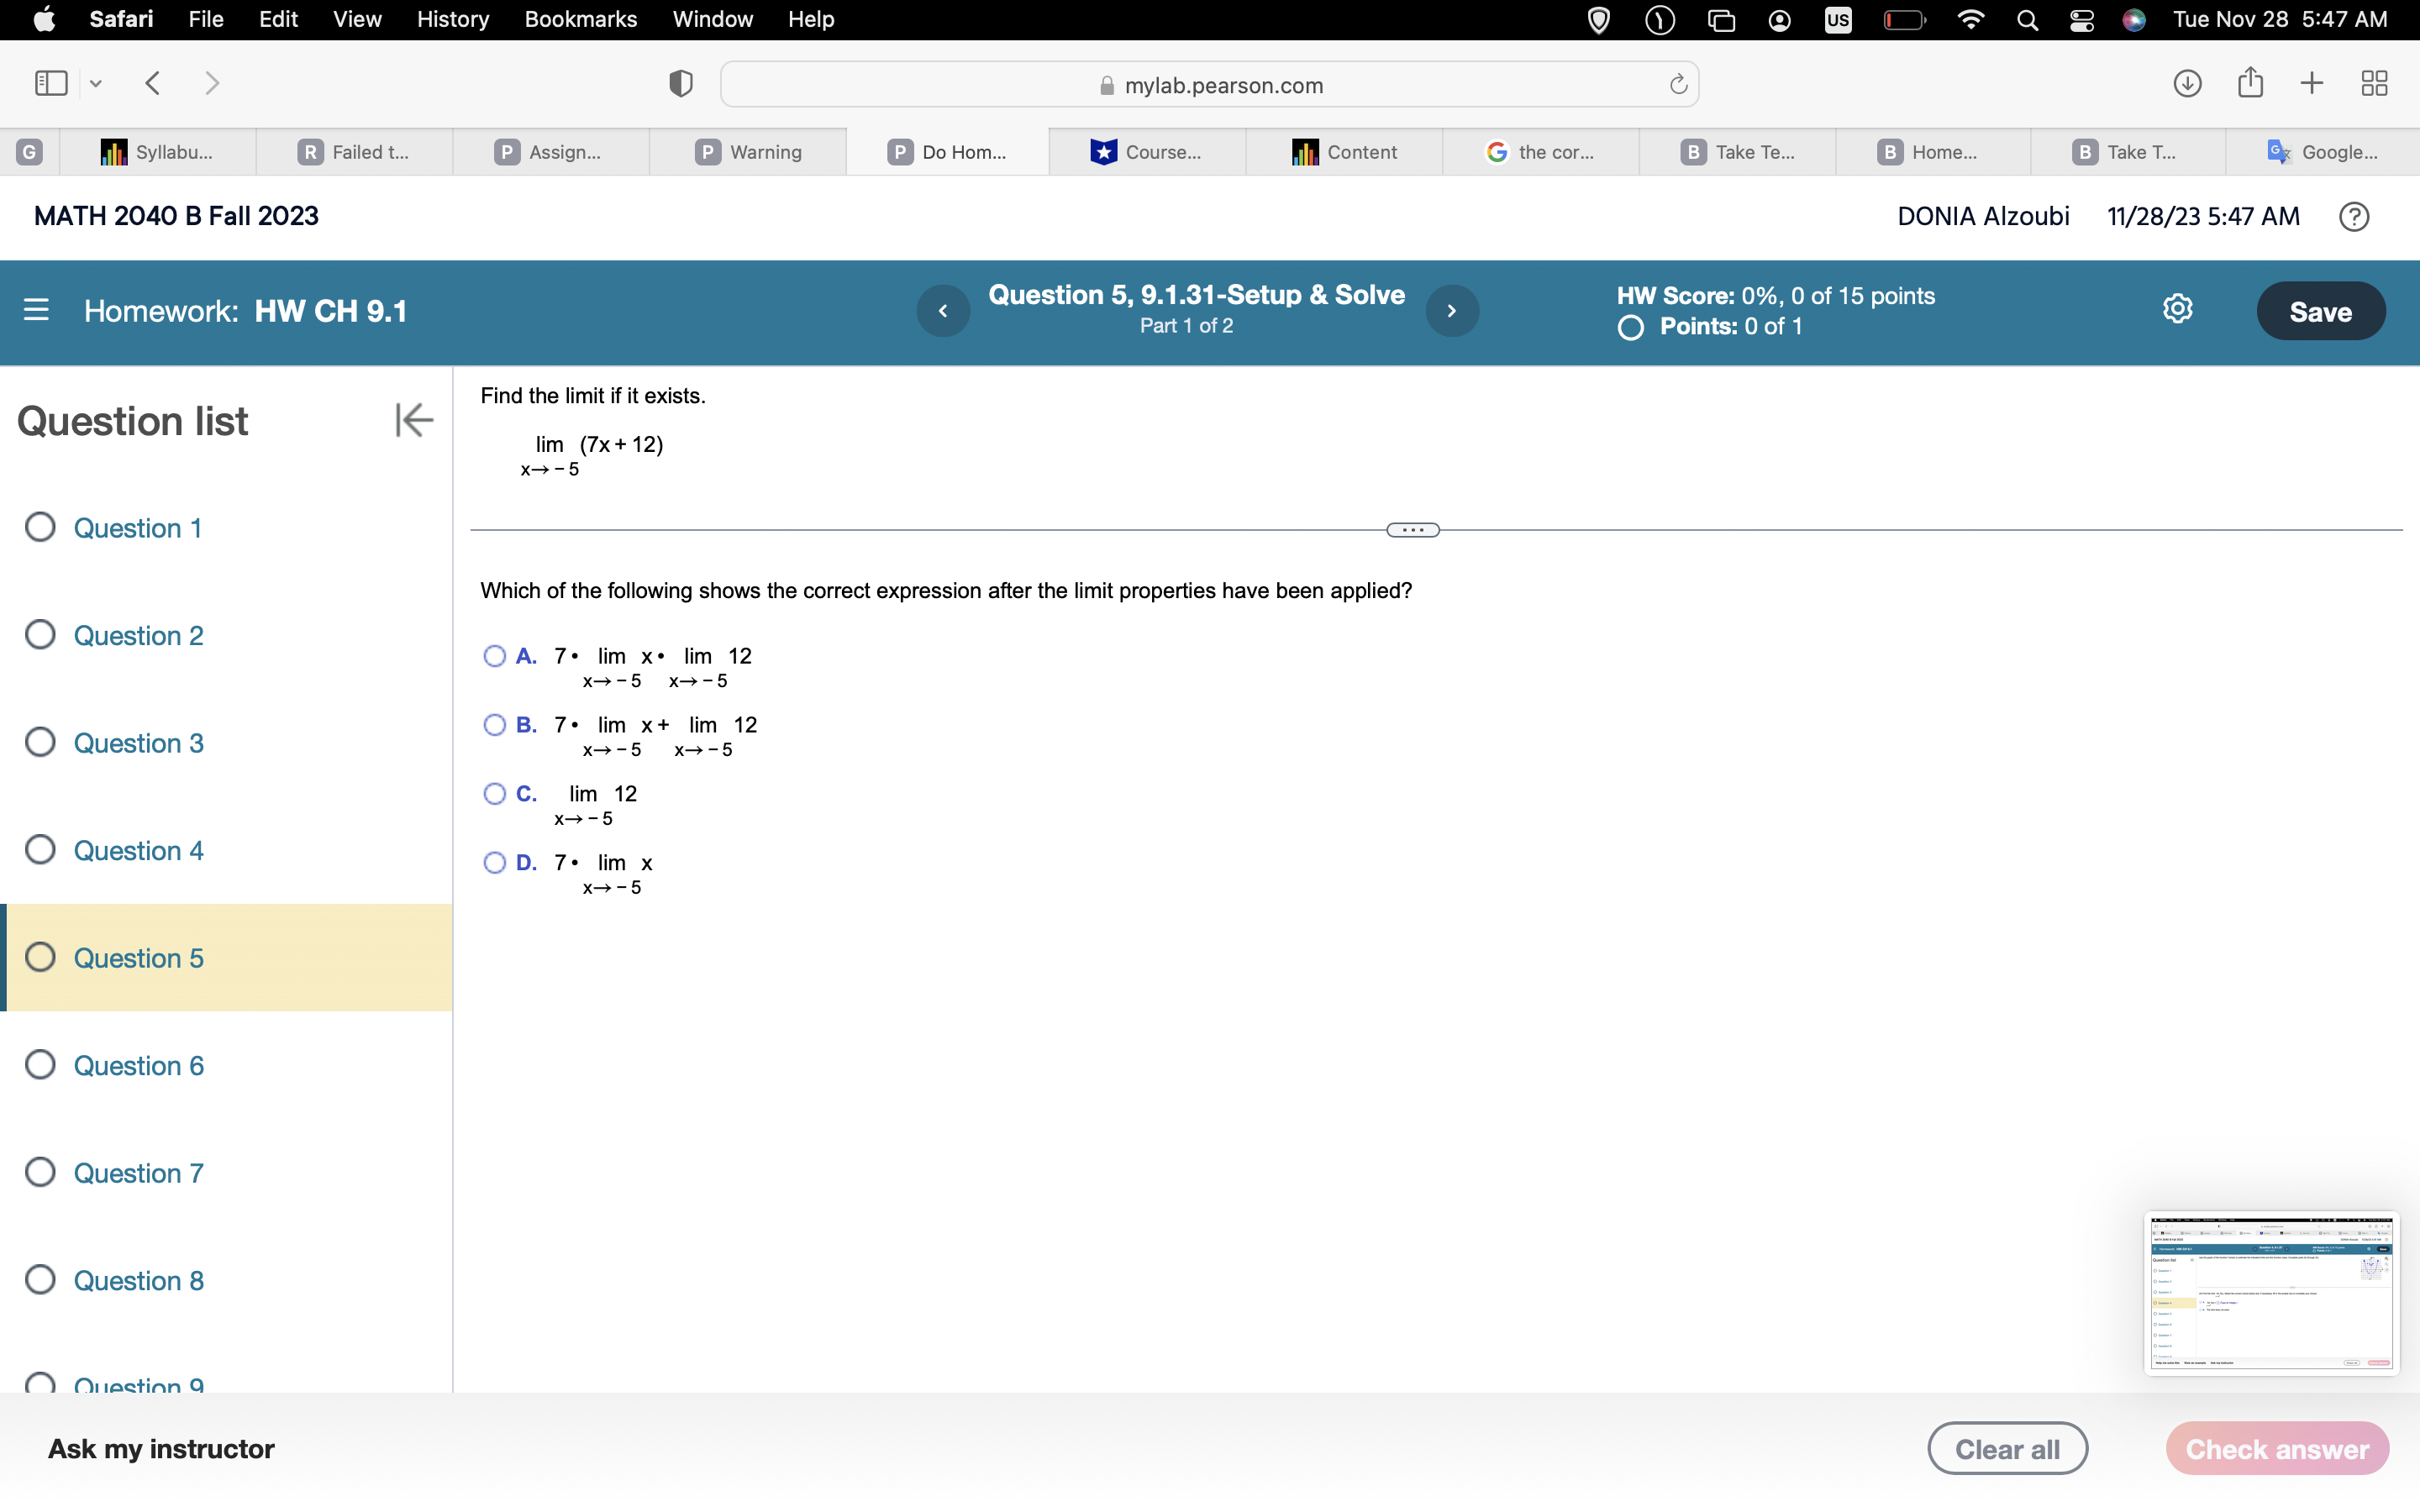Screen dimensions: 2420x1512
Task: Click the Check answer button
Action: click(x=2276, y=1447)
